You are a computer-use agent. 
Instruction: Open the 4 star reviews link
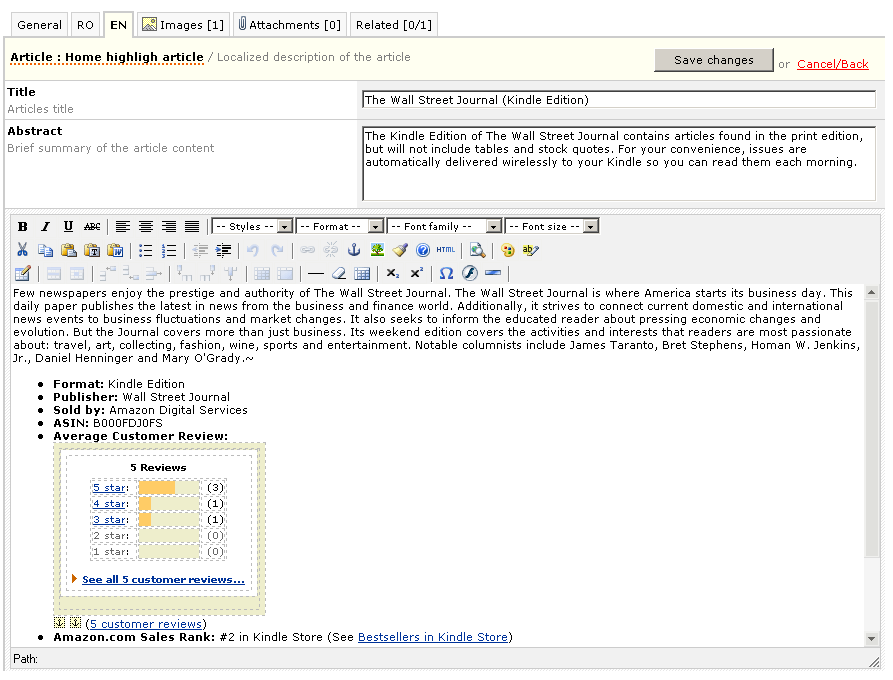[110, 503]
